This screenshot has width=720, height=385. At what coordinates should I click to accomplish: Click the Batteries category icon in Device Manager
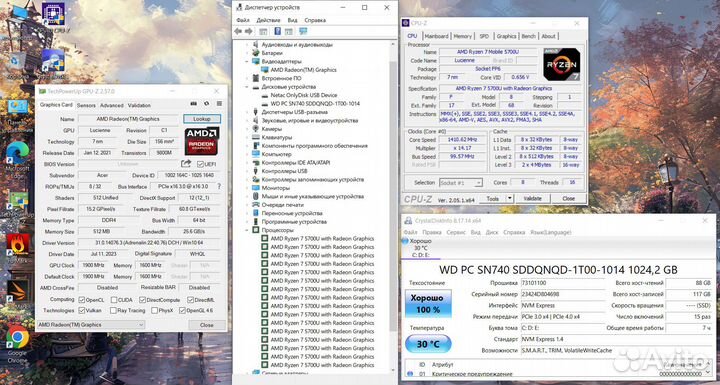coord(256,53)
